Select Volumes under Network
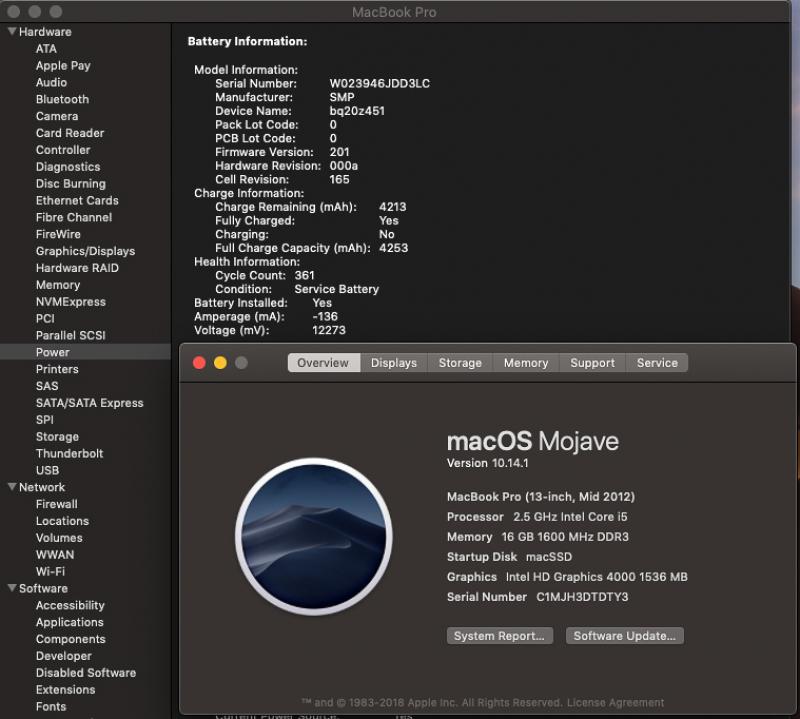800x719 pixels. pos(59,537)
